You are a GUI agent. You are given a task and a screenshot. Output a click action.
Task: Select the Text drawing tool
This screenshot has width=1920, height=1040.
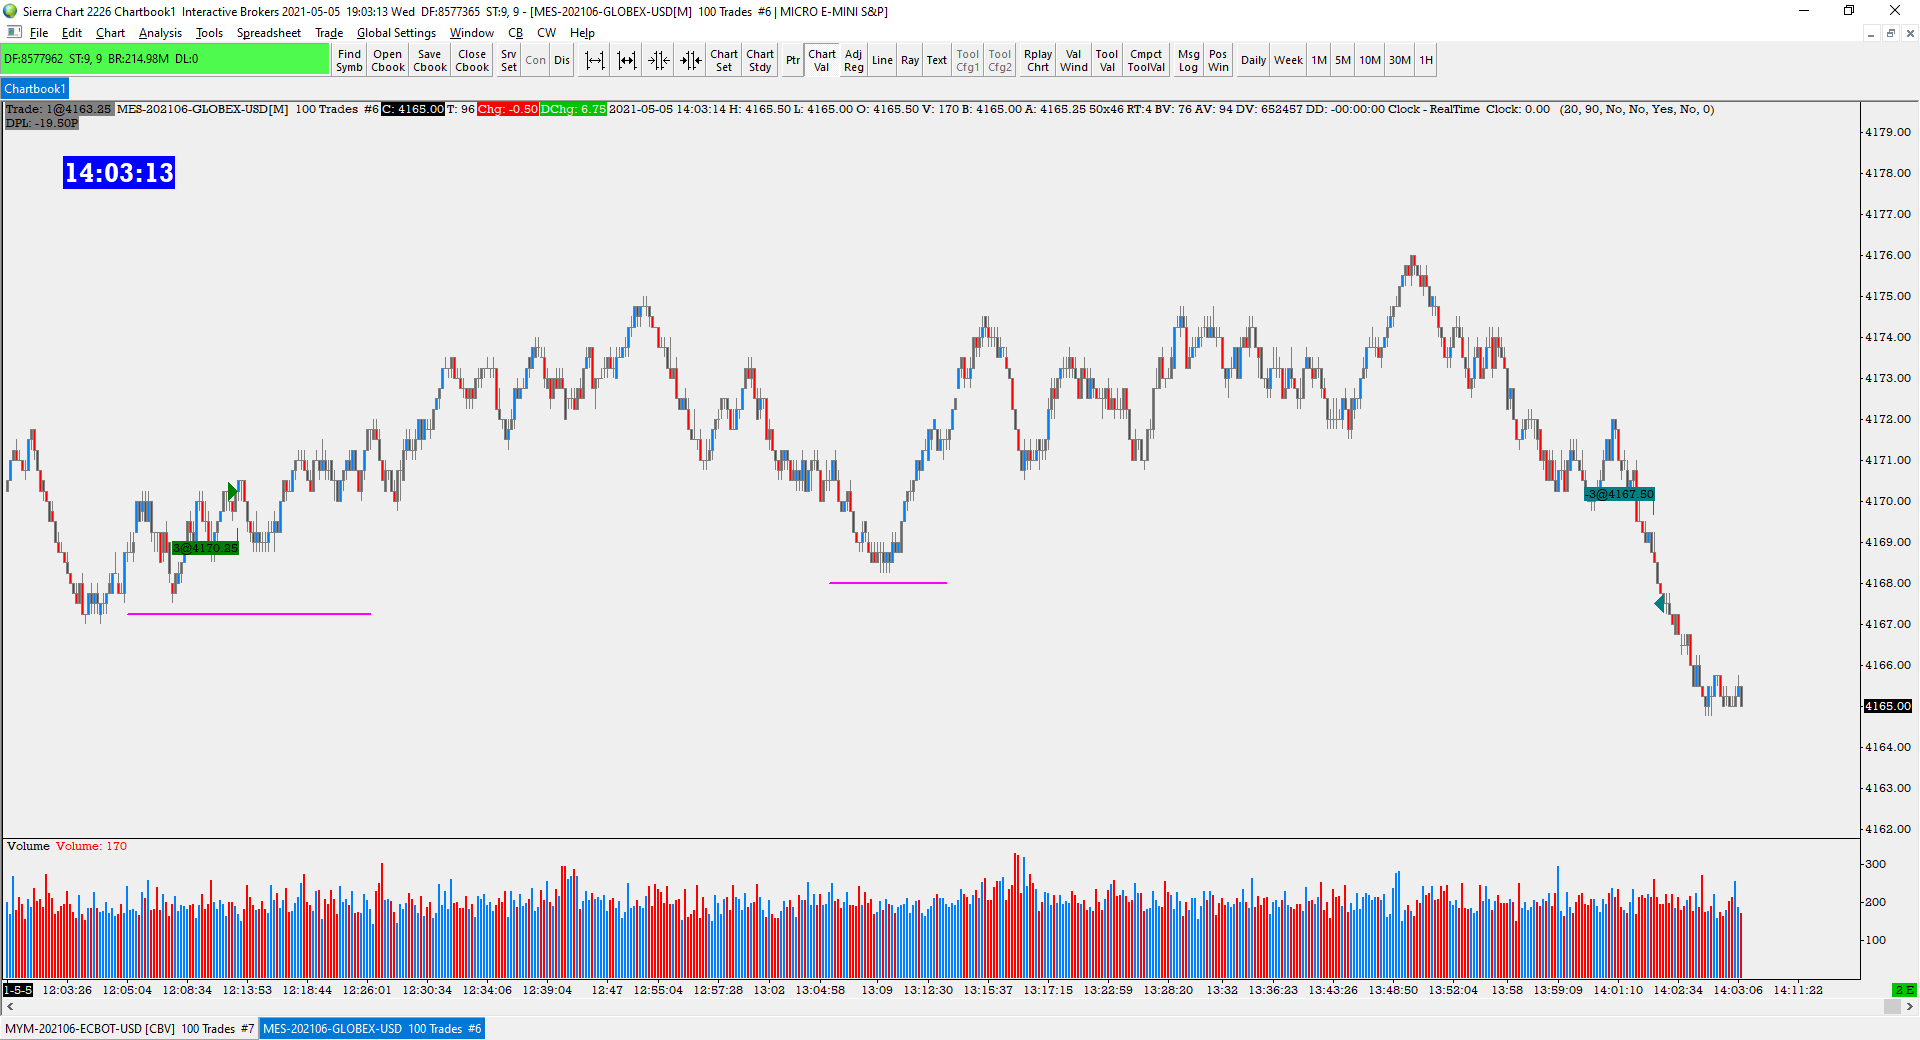(937, 60)
